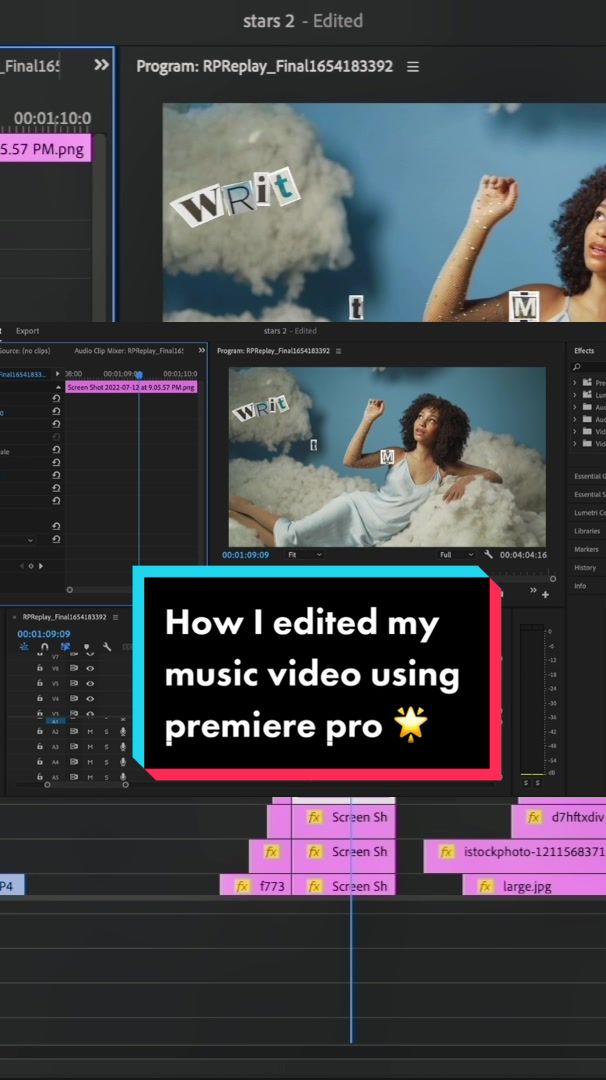This screenshot has width=606, height=1080.
Task: Toggle the timeline Snap magnet icon
Action: point(44,647)
